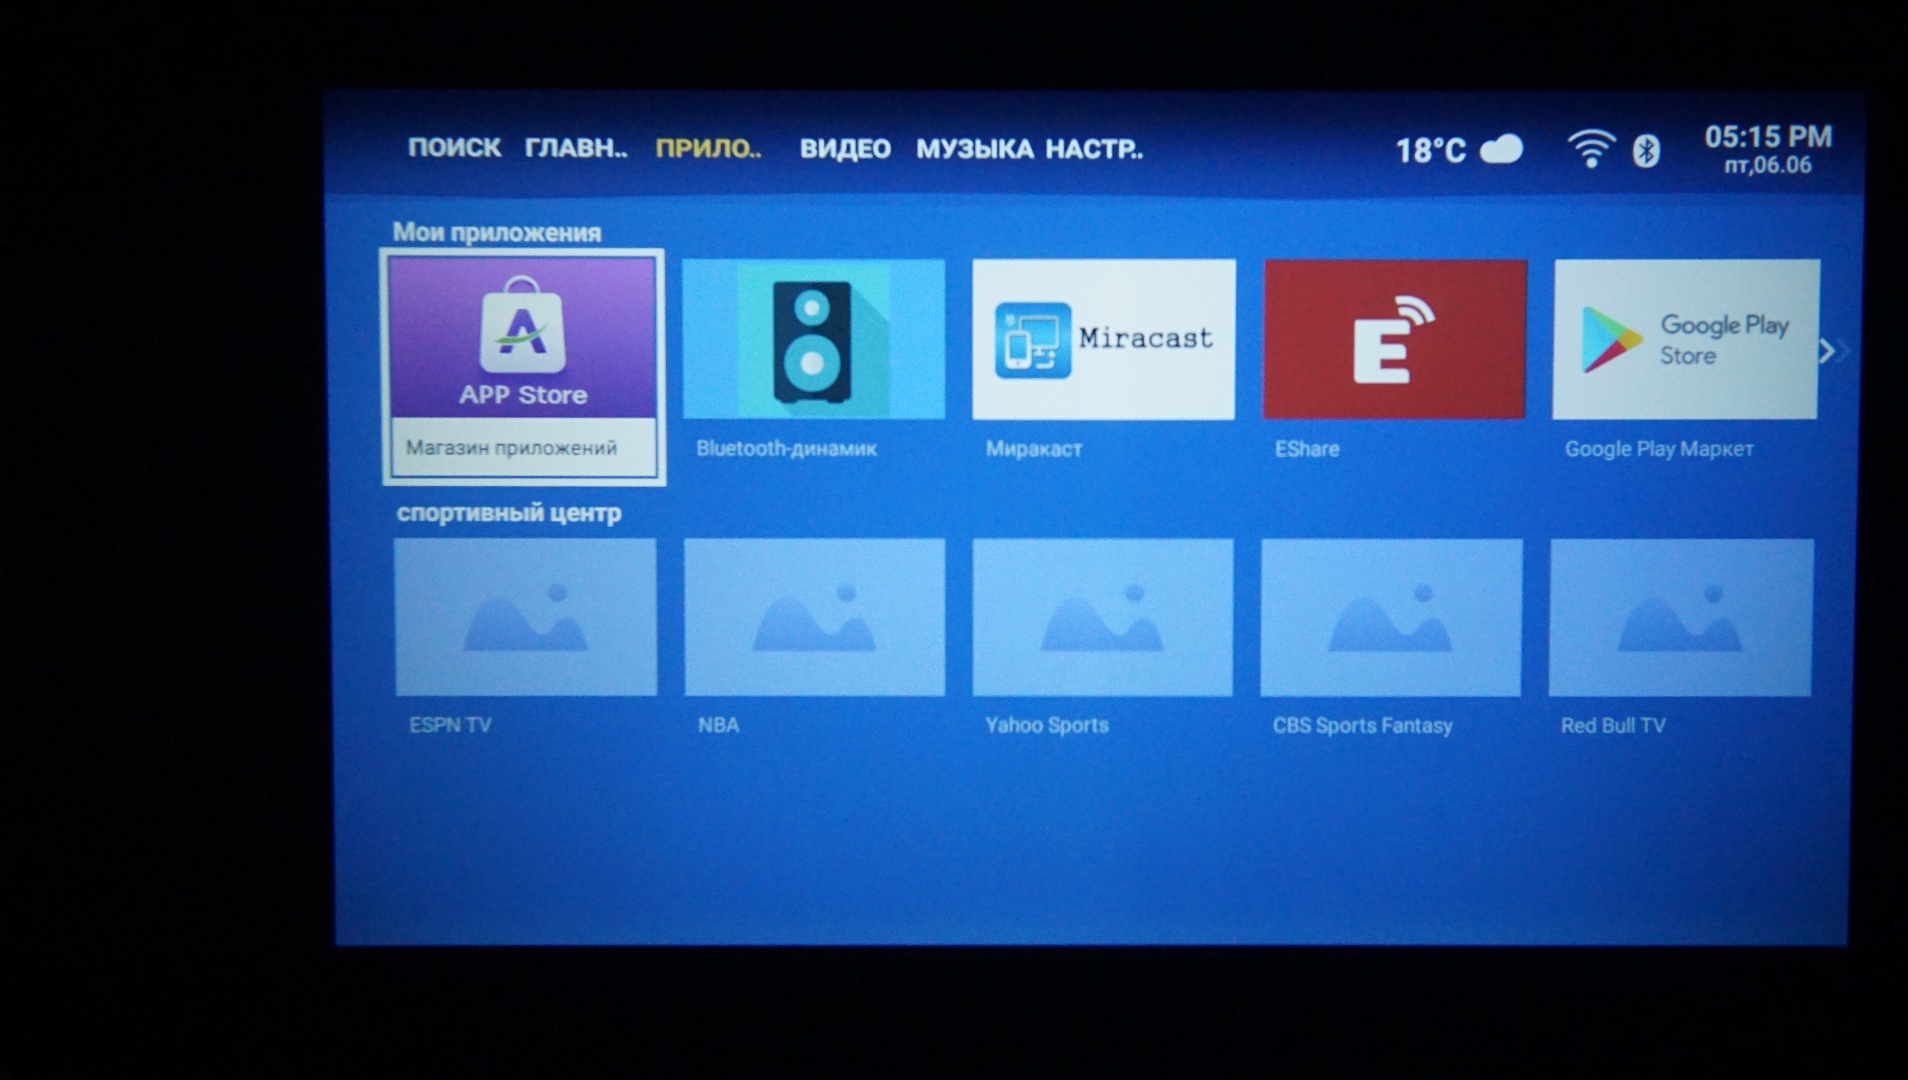Click the 18°C temperature reading

pyautogui.click(x=1430, y=151)
